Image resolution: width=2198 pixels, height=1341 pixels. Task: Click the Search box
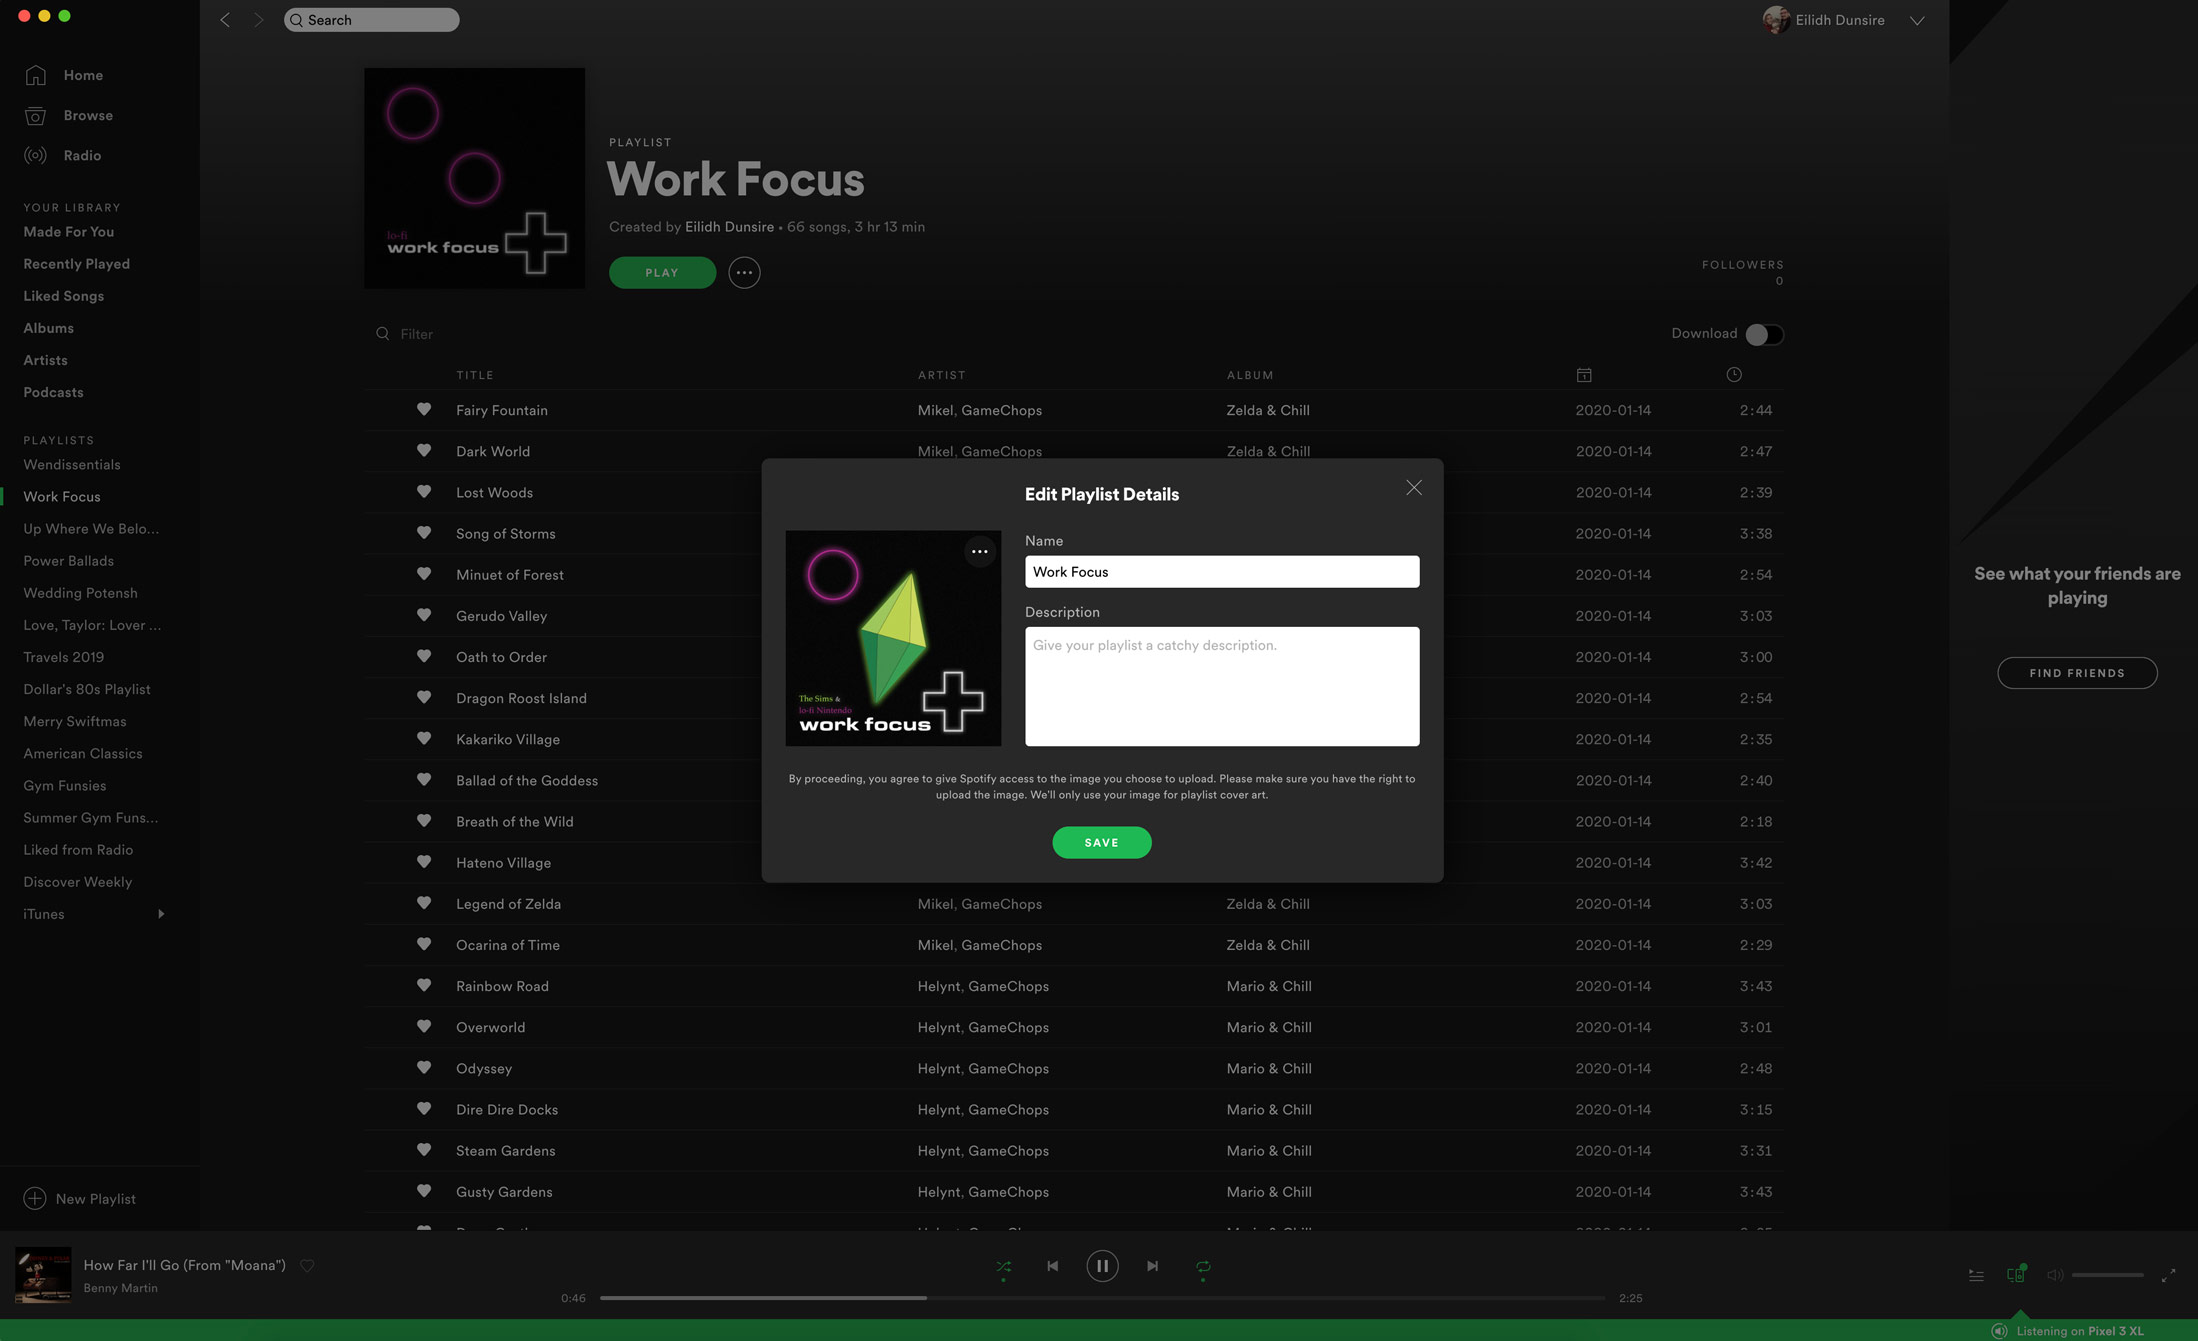[371, 20]
